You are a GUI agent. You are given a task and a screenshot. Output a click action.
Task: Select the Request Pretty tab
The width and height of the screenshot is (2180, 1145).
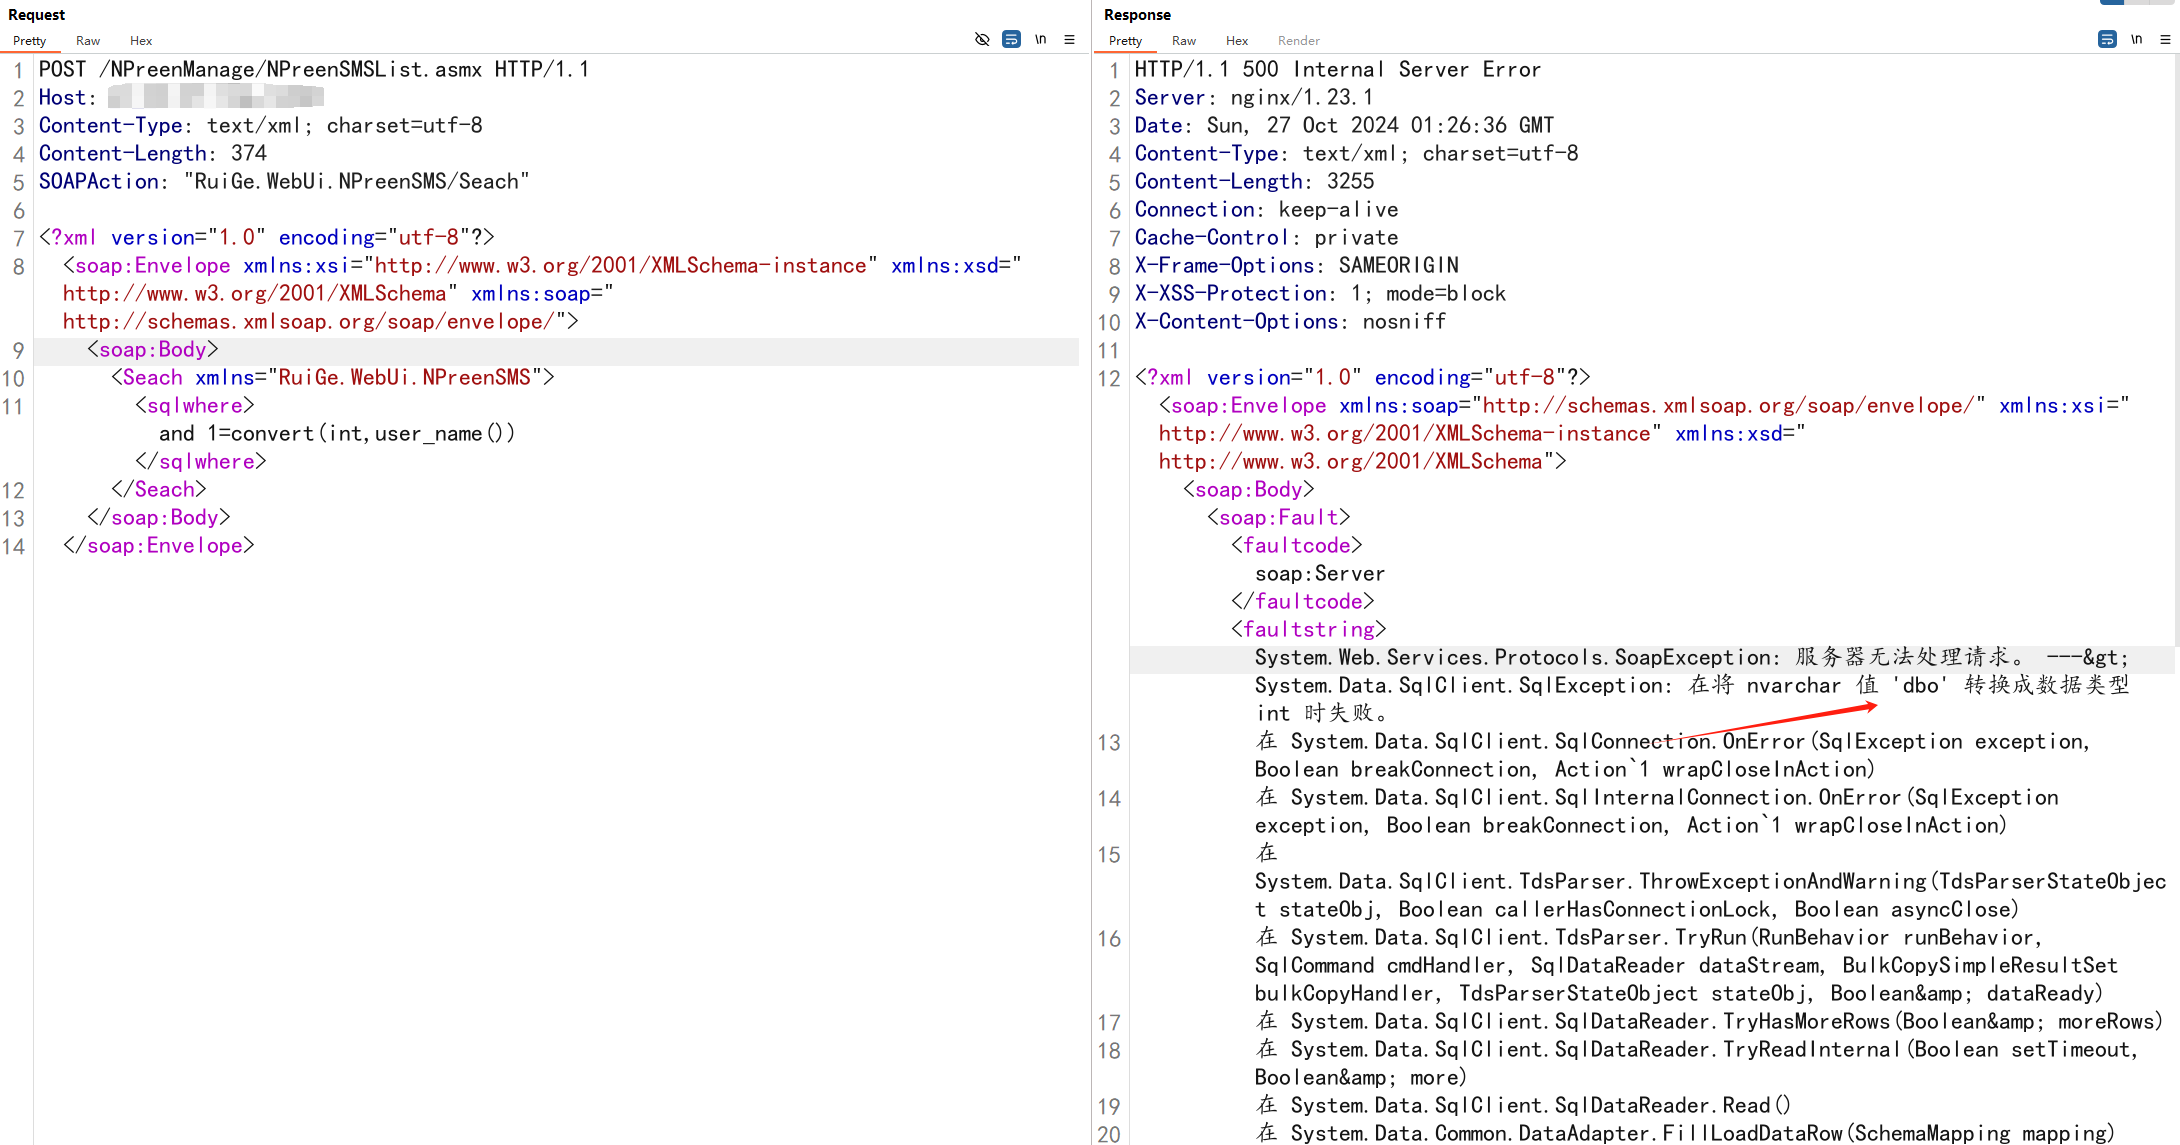click(x=30, y=41)
